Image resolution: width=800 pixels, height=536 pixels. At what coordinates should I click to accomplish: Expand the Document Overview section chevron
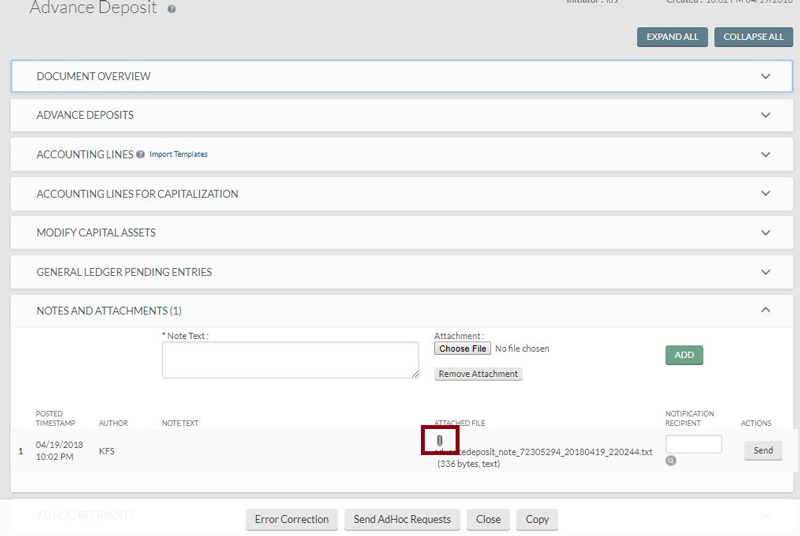coord(766,77)
